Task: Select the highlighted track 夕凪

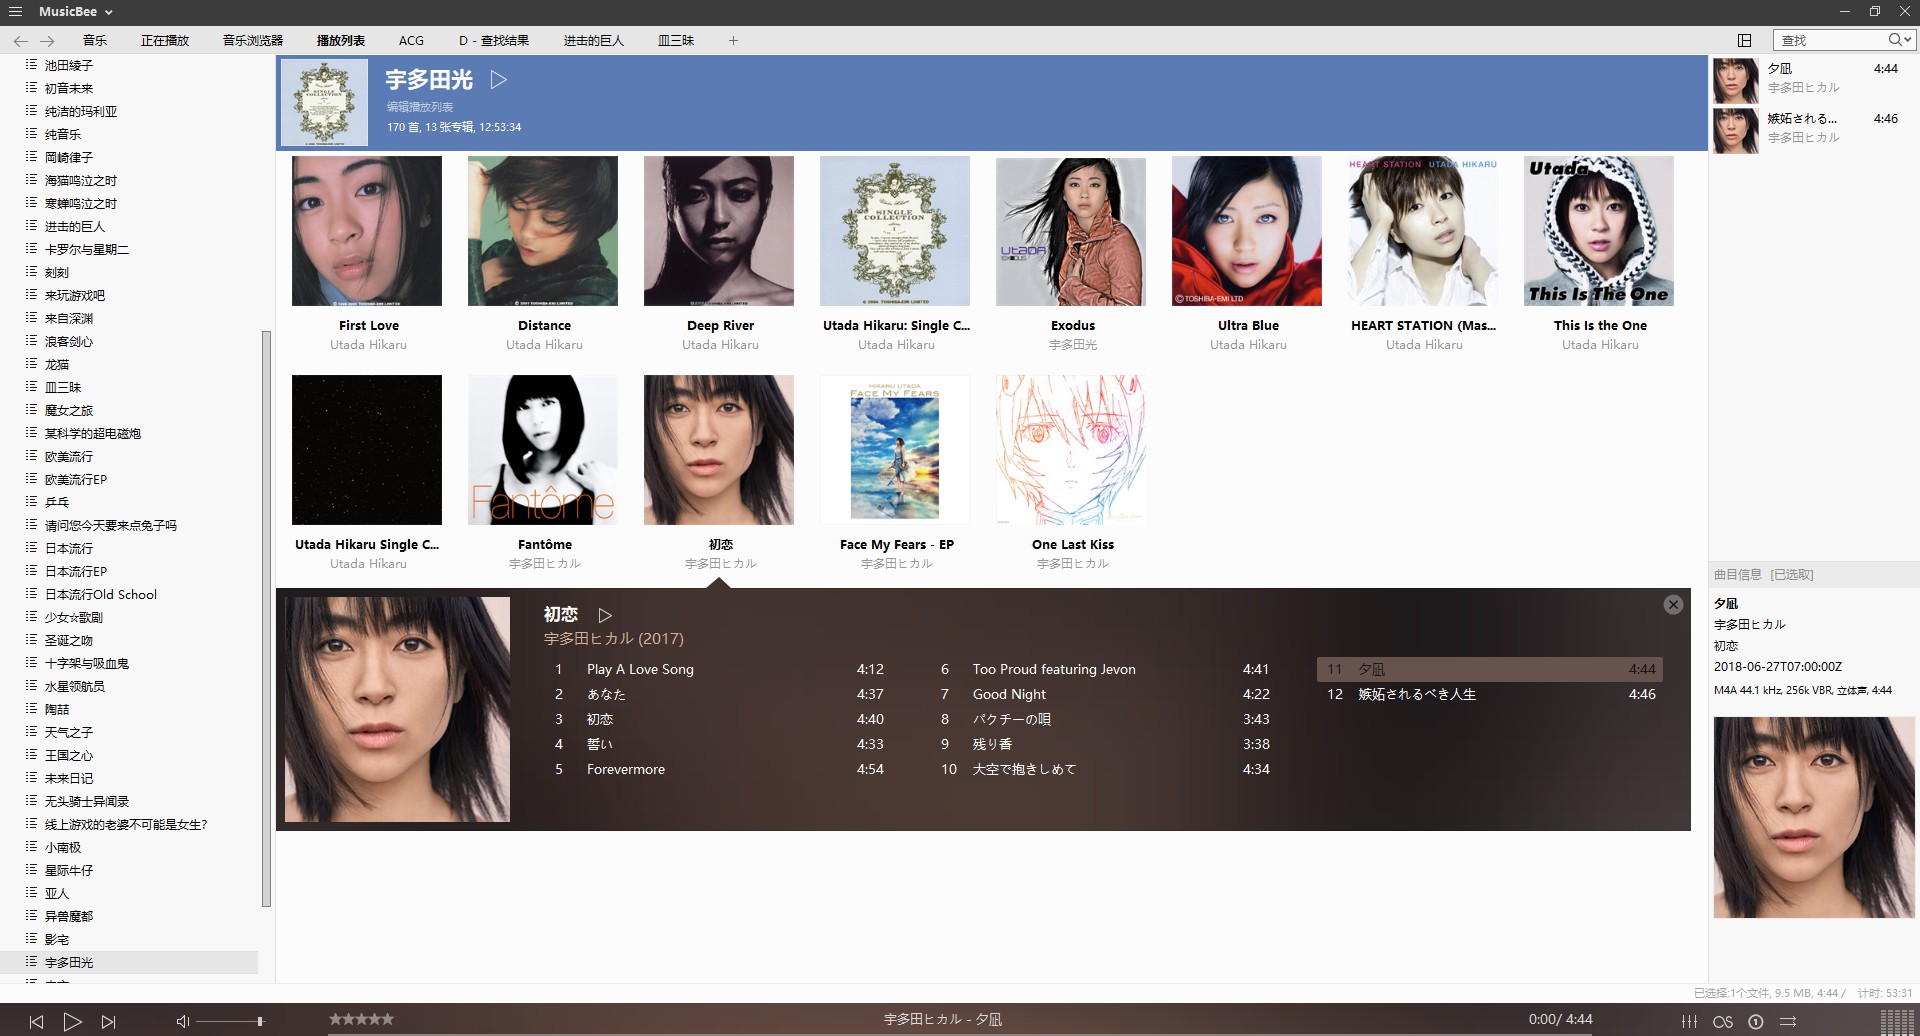Action: coord(1491,669)
